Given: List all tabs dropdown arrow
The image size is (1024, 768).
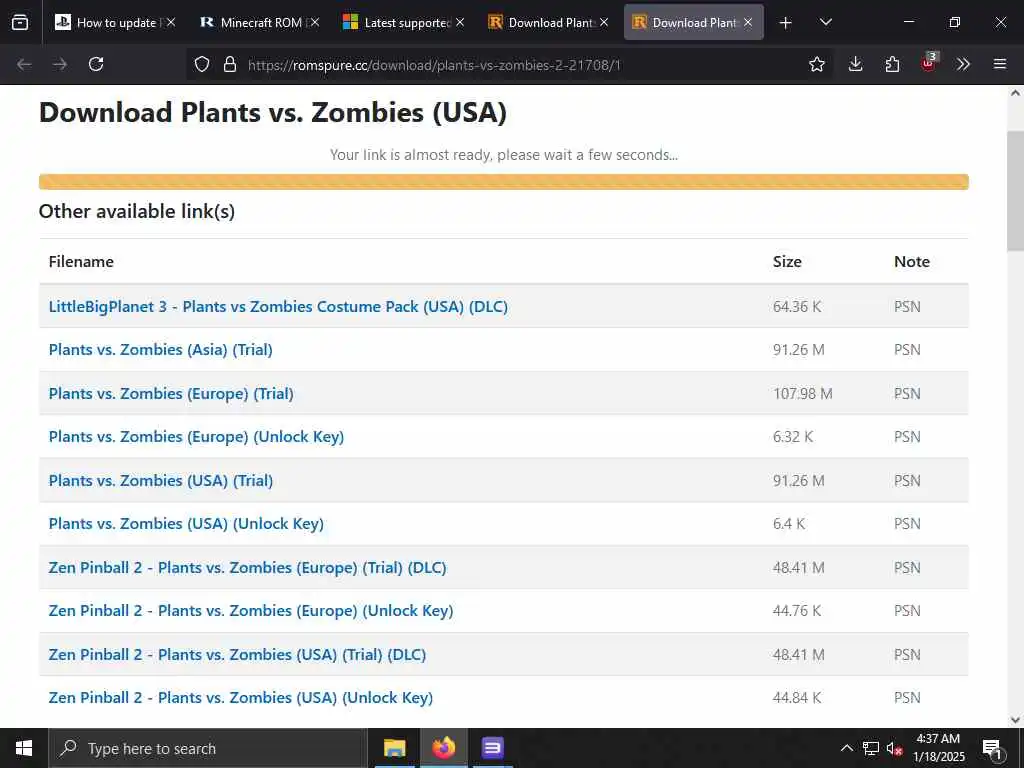Looking at the screenshot, I should click(x=825, y=23).
